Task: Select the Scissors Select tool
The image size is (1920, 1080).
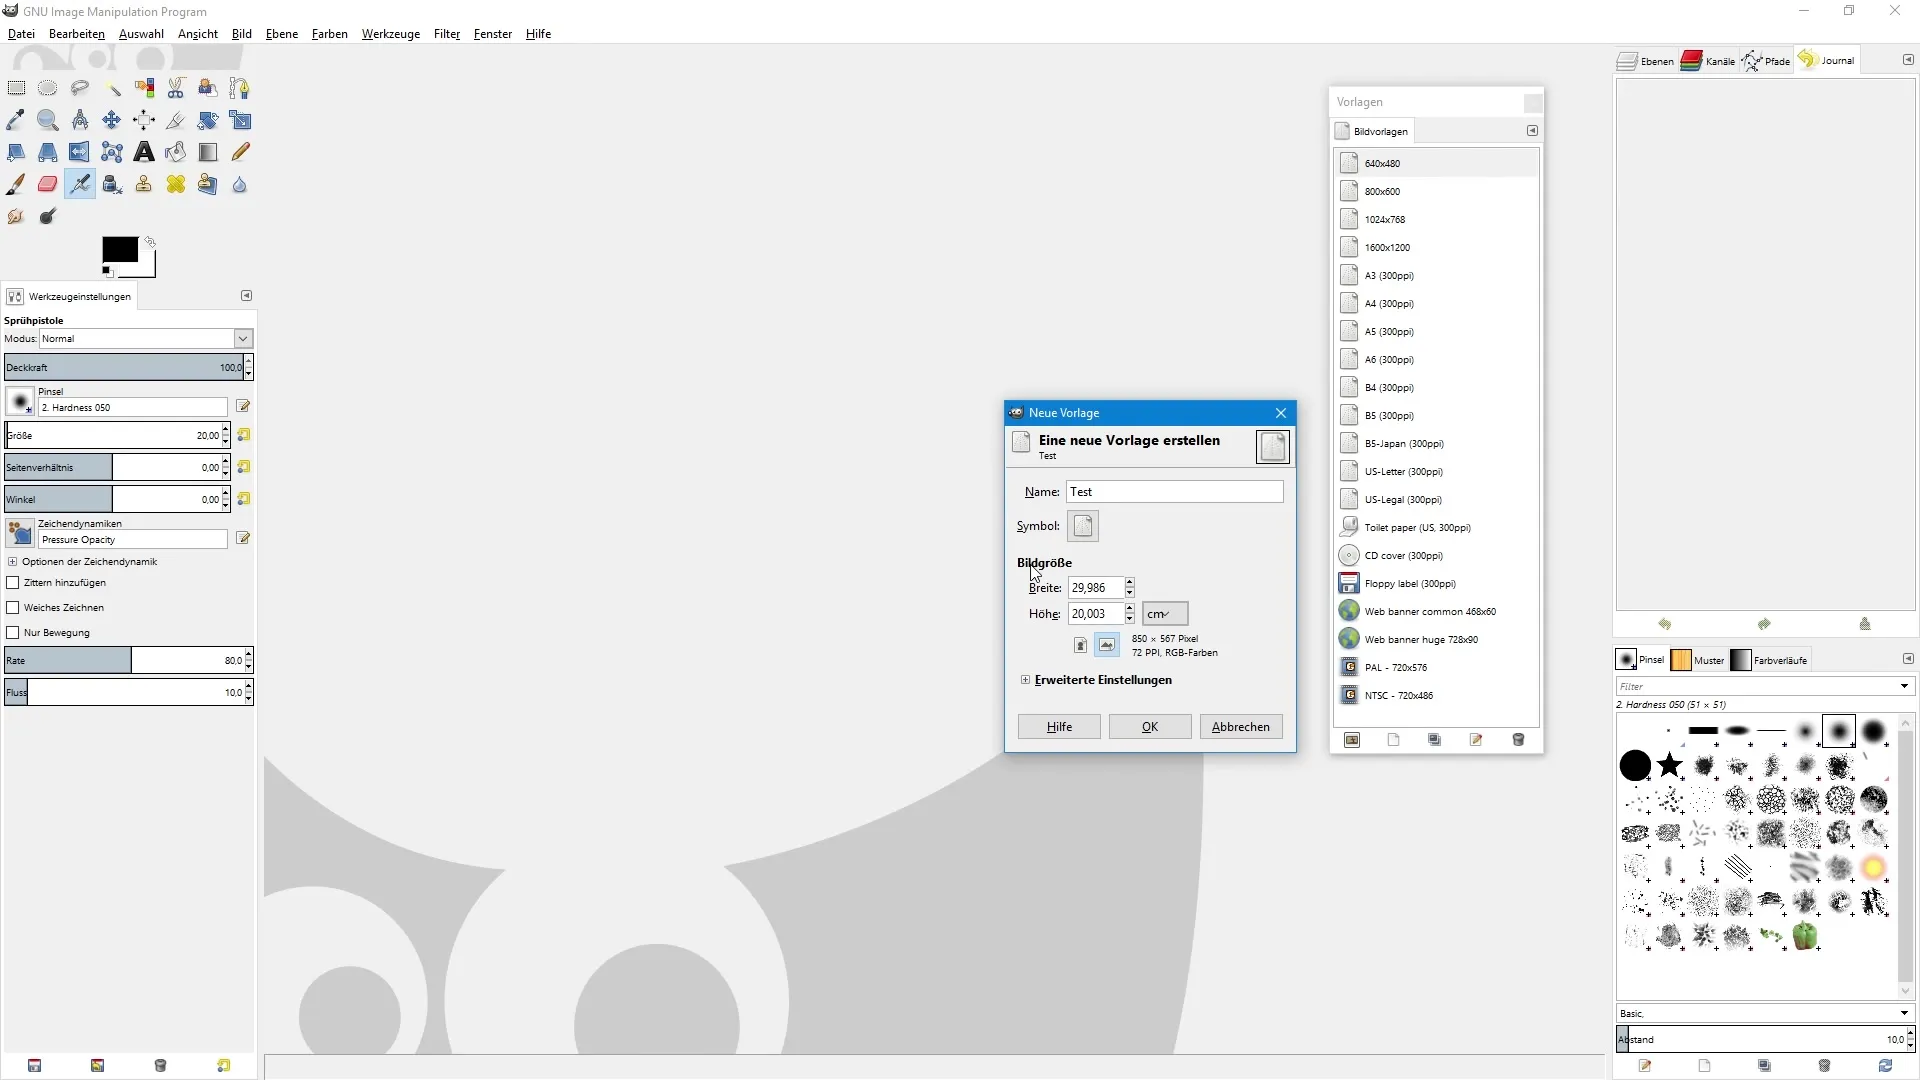Action: coord(176,88)
